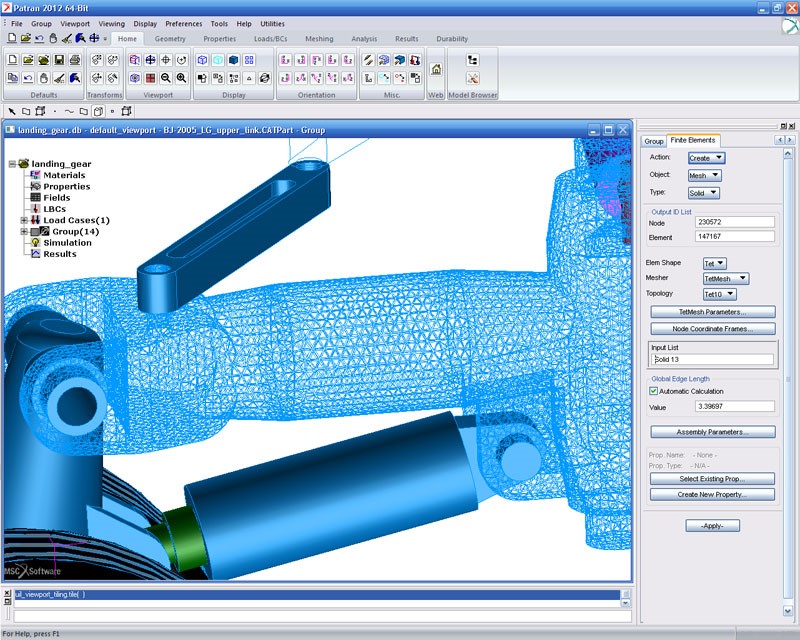Click the house icon in Web group
Screen dimensions: 800x640
[436, 69]
